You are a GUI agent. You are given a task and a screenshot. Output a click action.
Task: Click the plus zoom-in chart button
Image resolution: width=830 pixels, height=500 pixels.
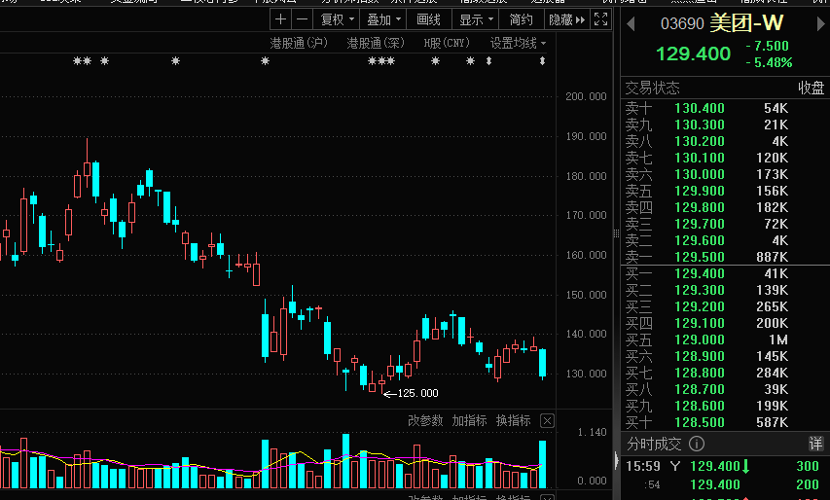point(280,20)
